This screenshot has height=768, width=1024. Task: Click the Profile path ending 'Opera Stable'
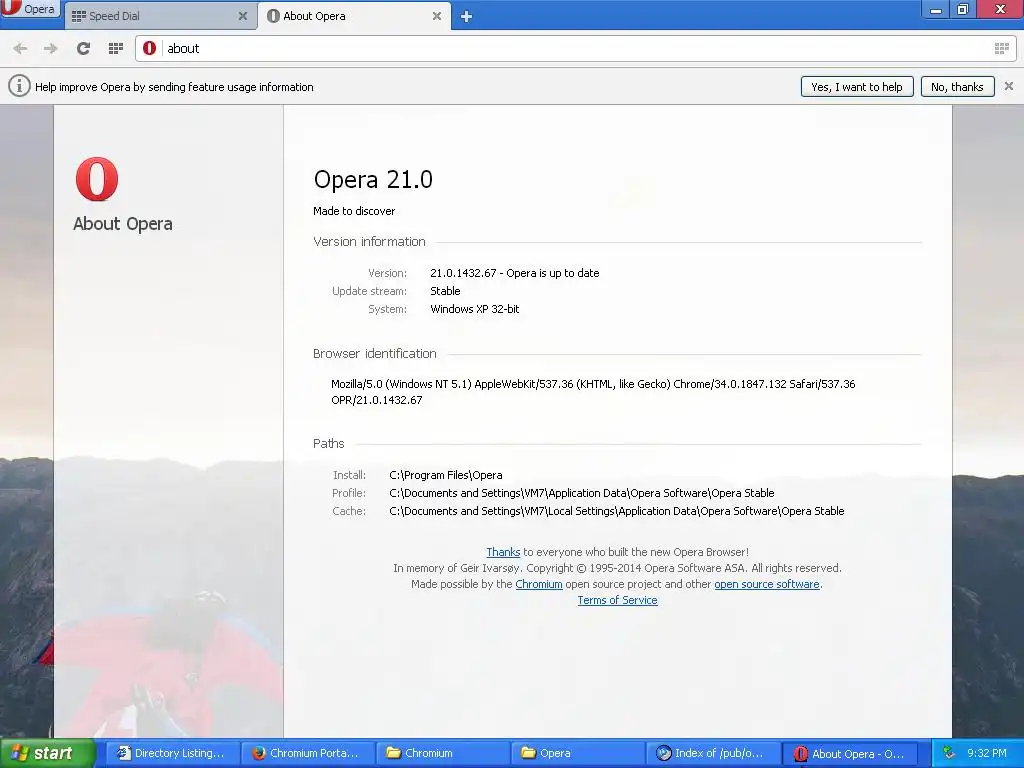582,493
